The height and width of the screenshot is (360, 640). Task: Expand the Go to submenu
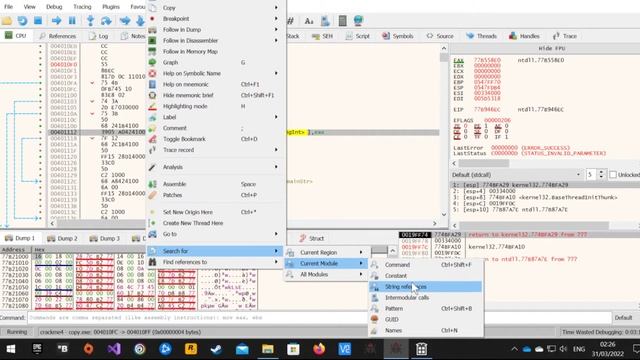tap(216, 234)
